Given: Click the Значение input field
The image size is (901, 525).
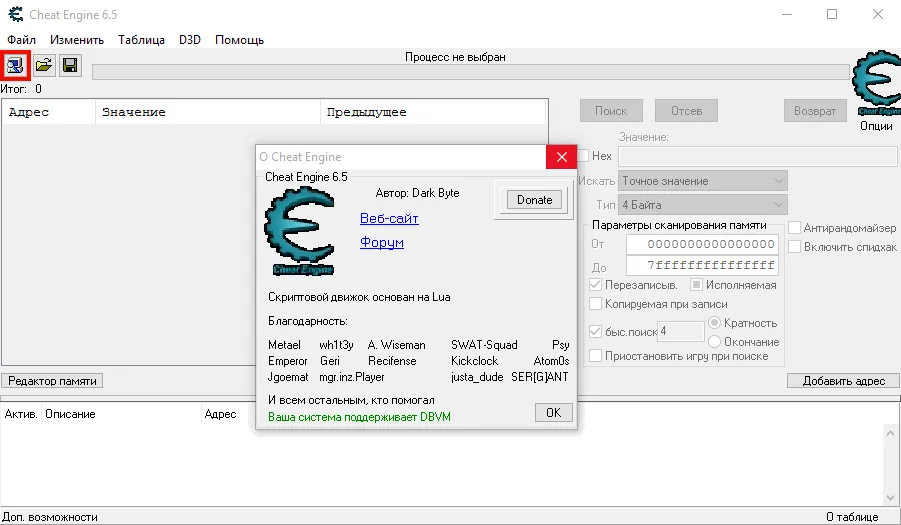Looking at the screenshot, I should (757, 156).
